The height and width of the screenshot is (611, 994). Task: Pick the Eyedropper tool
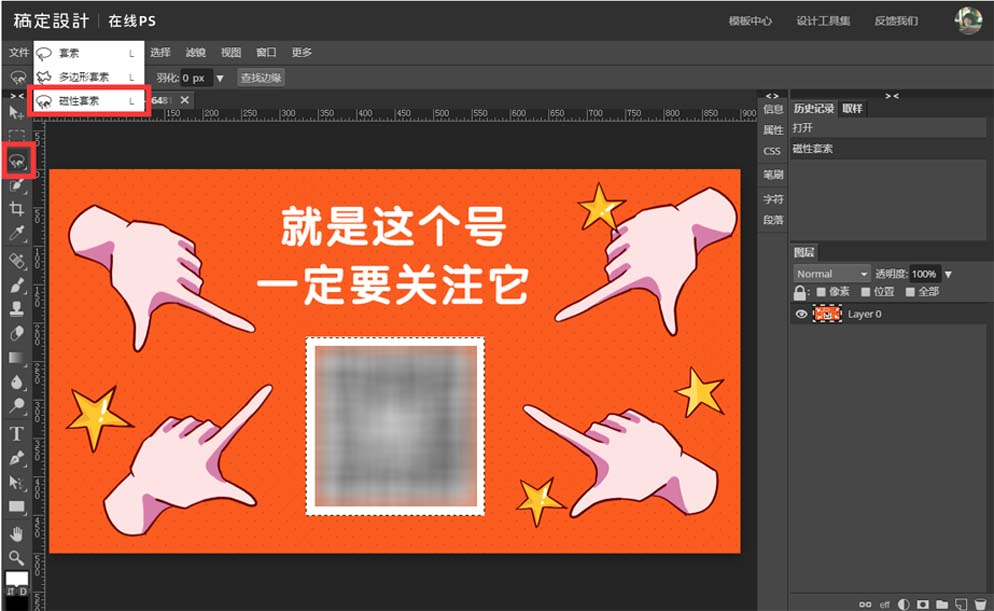[x=16, y=234]
